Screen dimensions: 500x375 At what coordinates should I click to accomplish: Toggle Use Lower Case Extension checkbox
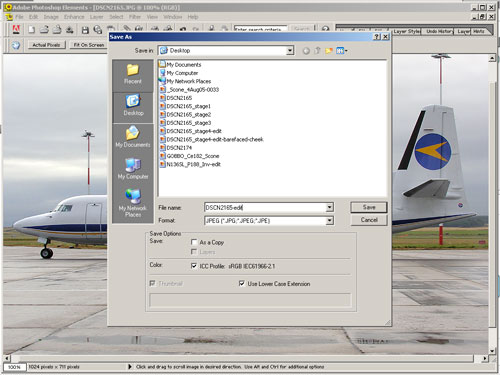coord(242,283)
